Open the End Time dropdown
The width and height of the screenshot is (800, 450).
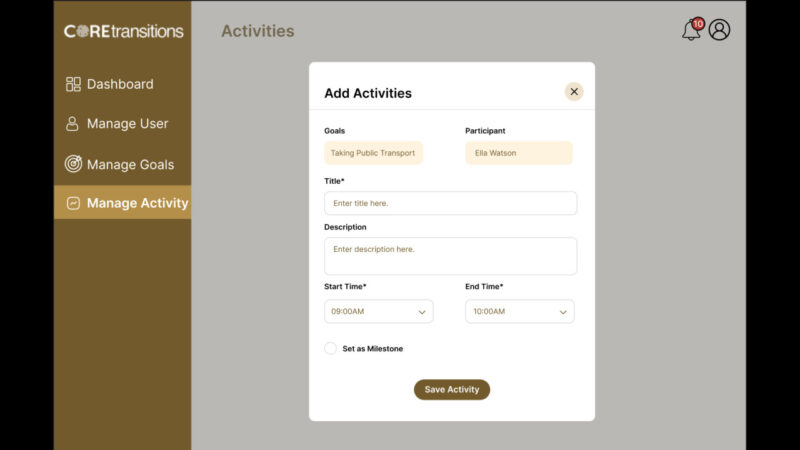519,311
